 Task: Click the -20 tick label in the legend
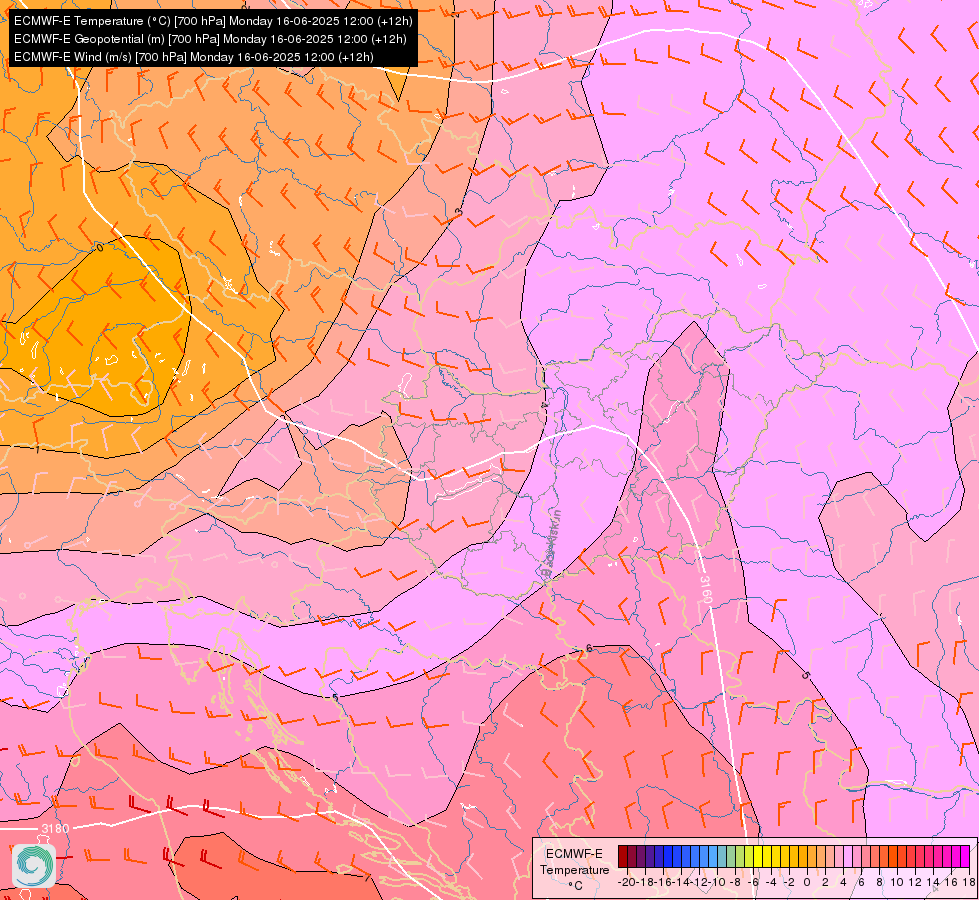pyautogui.click(x=627, y=882)
